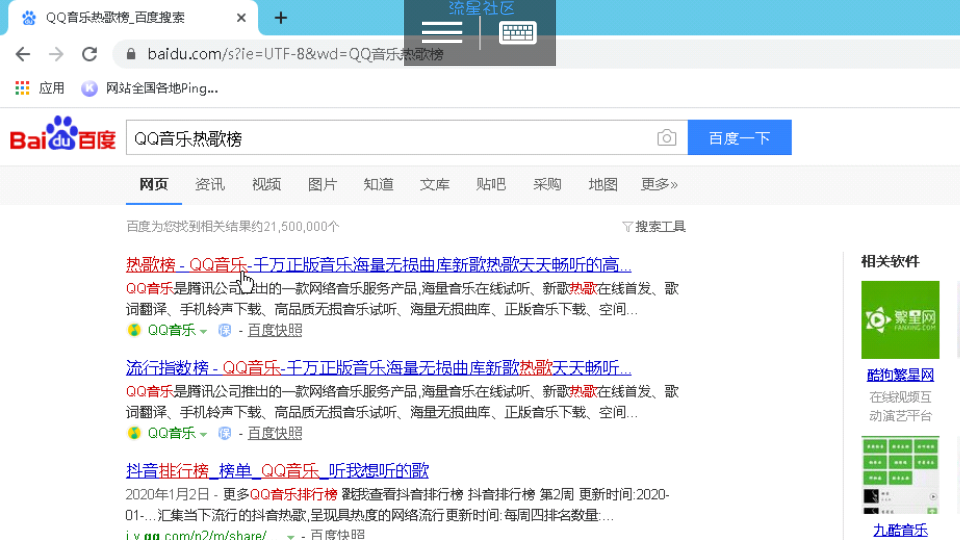
Task: Expand QQ音乐 dropdown arrow under 热歌榜 result
Action: [x=204, y=331]
